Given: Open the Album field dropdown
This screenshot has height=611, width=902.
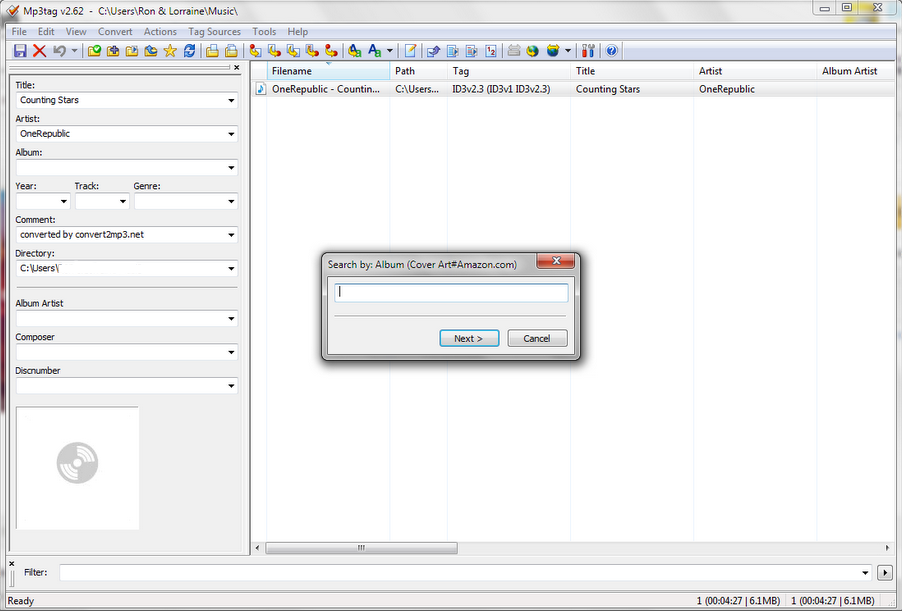Looking at the screenshot, I should [x=231, y=167].
